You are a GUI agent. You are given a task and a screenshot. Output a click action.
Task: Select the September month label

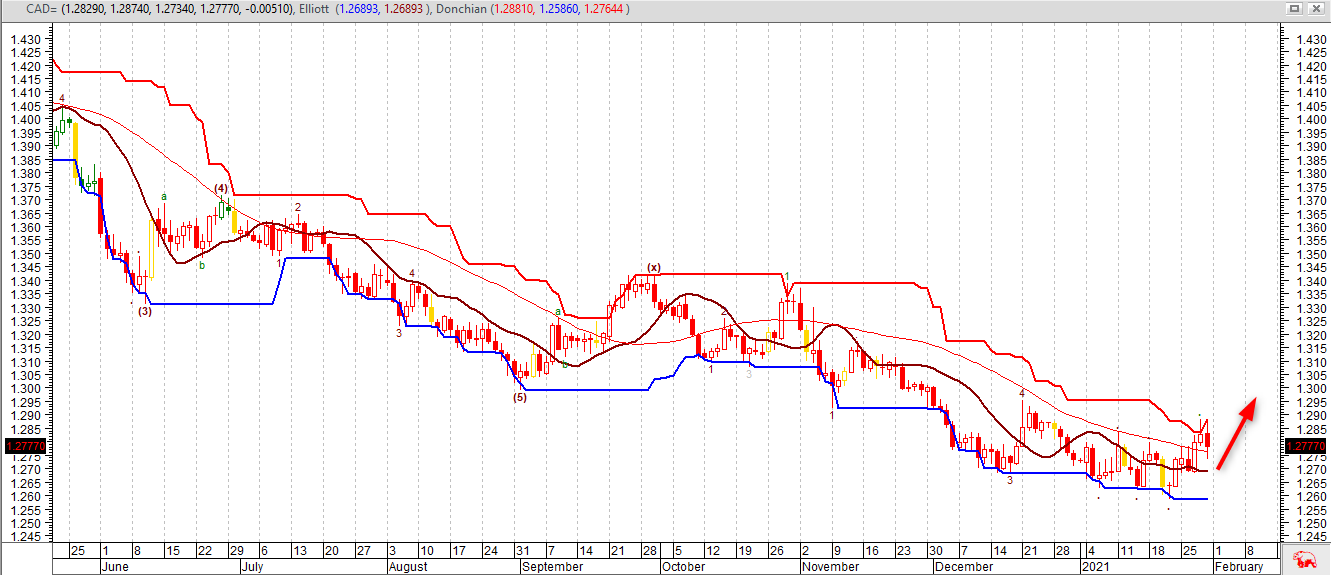[552, 566]
